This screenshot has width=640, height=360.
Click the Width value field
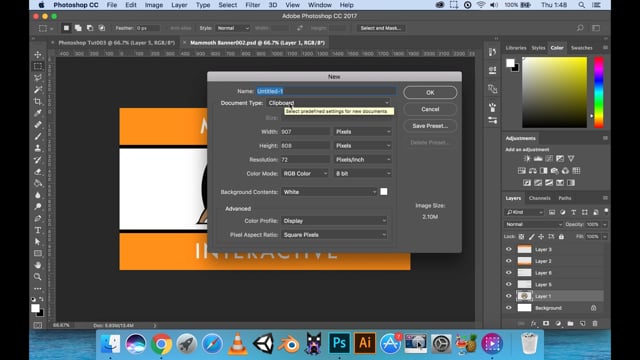tap(305, 132)
